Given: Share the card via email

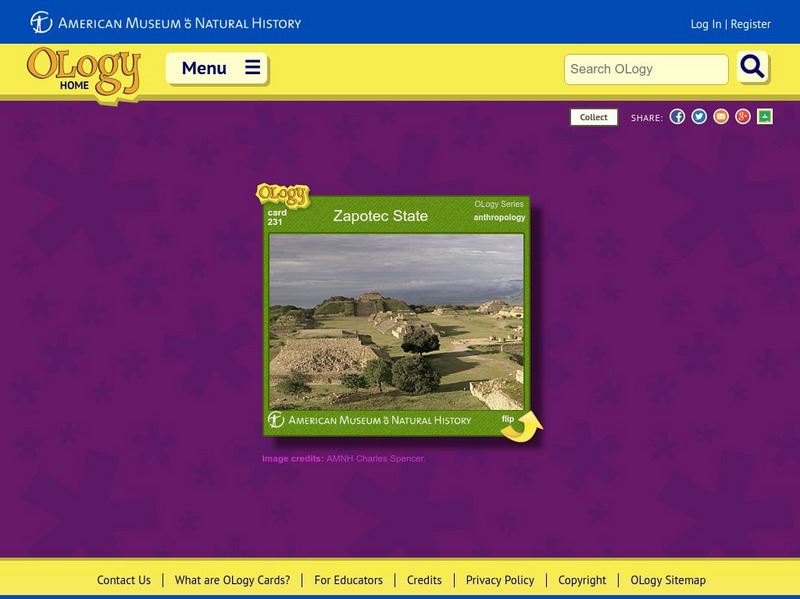Looking at the screenshot, I should point(723,116).
